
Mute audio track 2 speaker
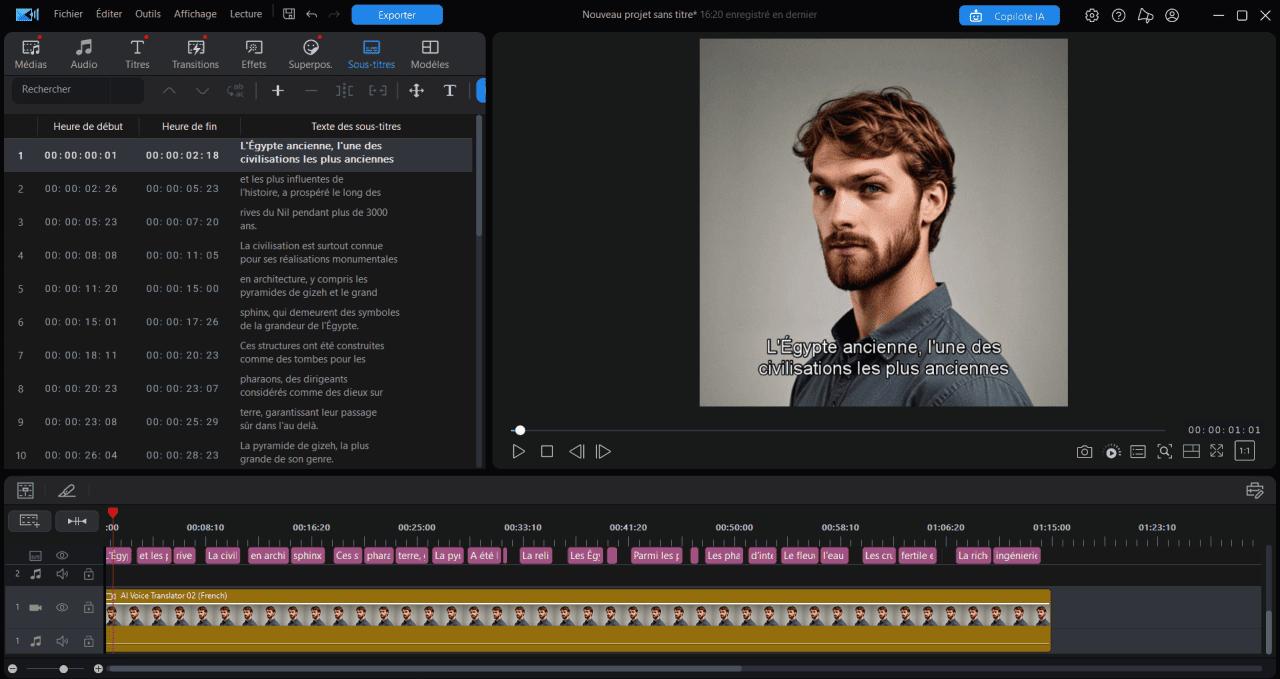click(62, 574)
